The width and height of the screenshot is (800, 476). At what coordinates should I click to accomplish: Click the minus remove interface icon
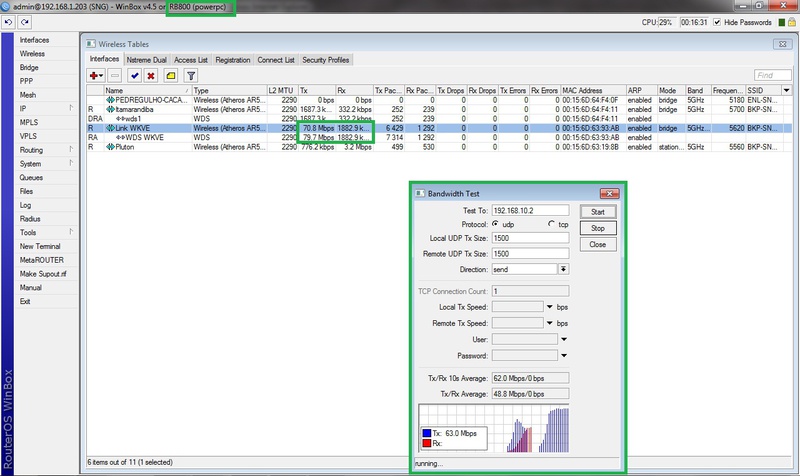(x=115, y=75)
